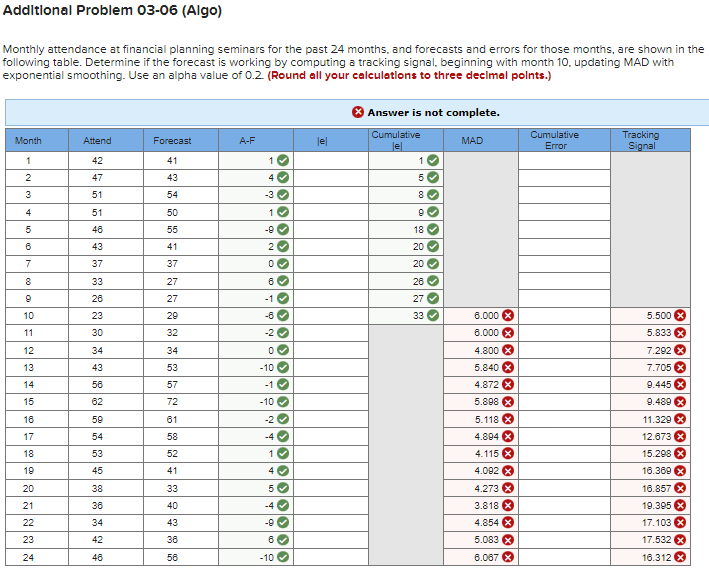Click green checkmark beside Cumulative |e| value 18
This screenshot has height=573, width=709.
[433, 230]
